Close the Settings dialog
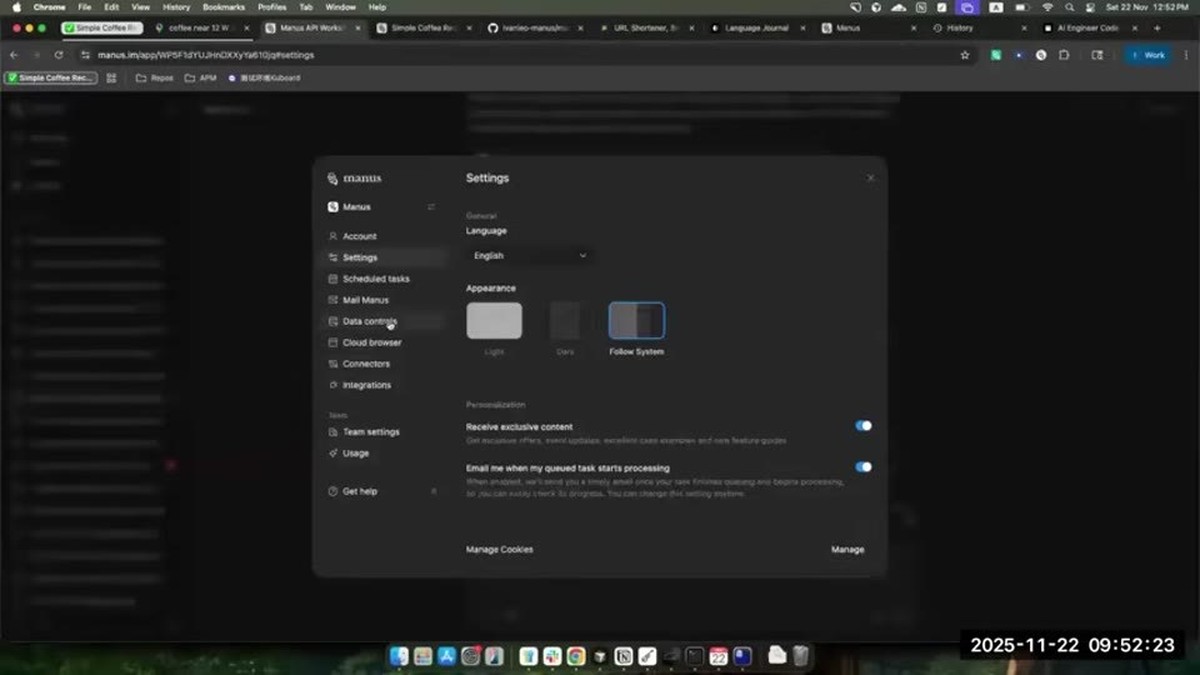Screen dimensions: 1200x675 click(870, 178)
